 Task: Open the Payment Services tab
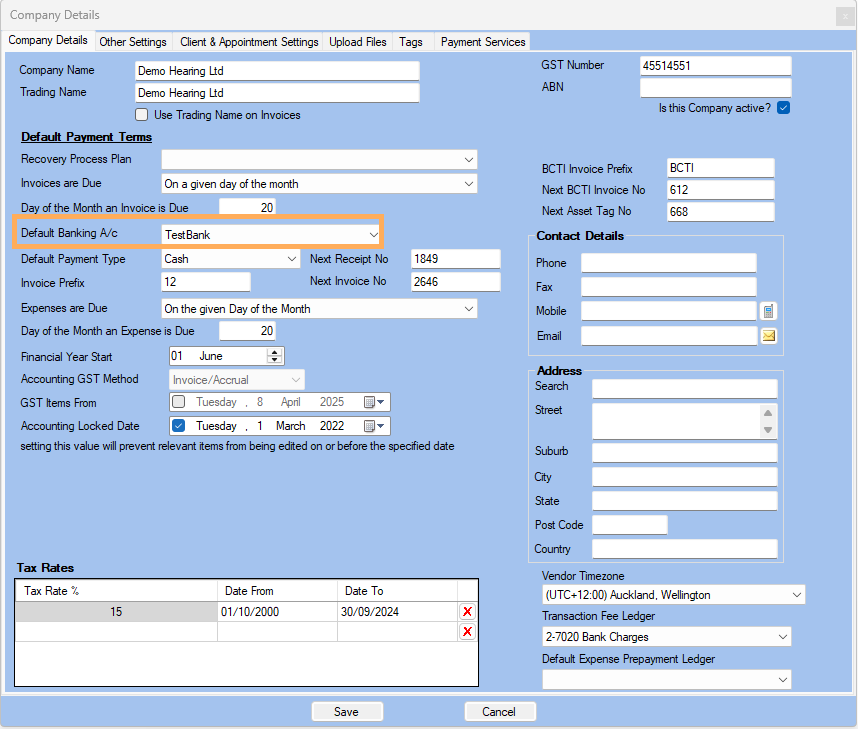pos(483,42)
